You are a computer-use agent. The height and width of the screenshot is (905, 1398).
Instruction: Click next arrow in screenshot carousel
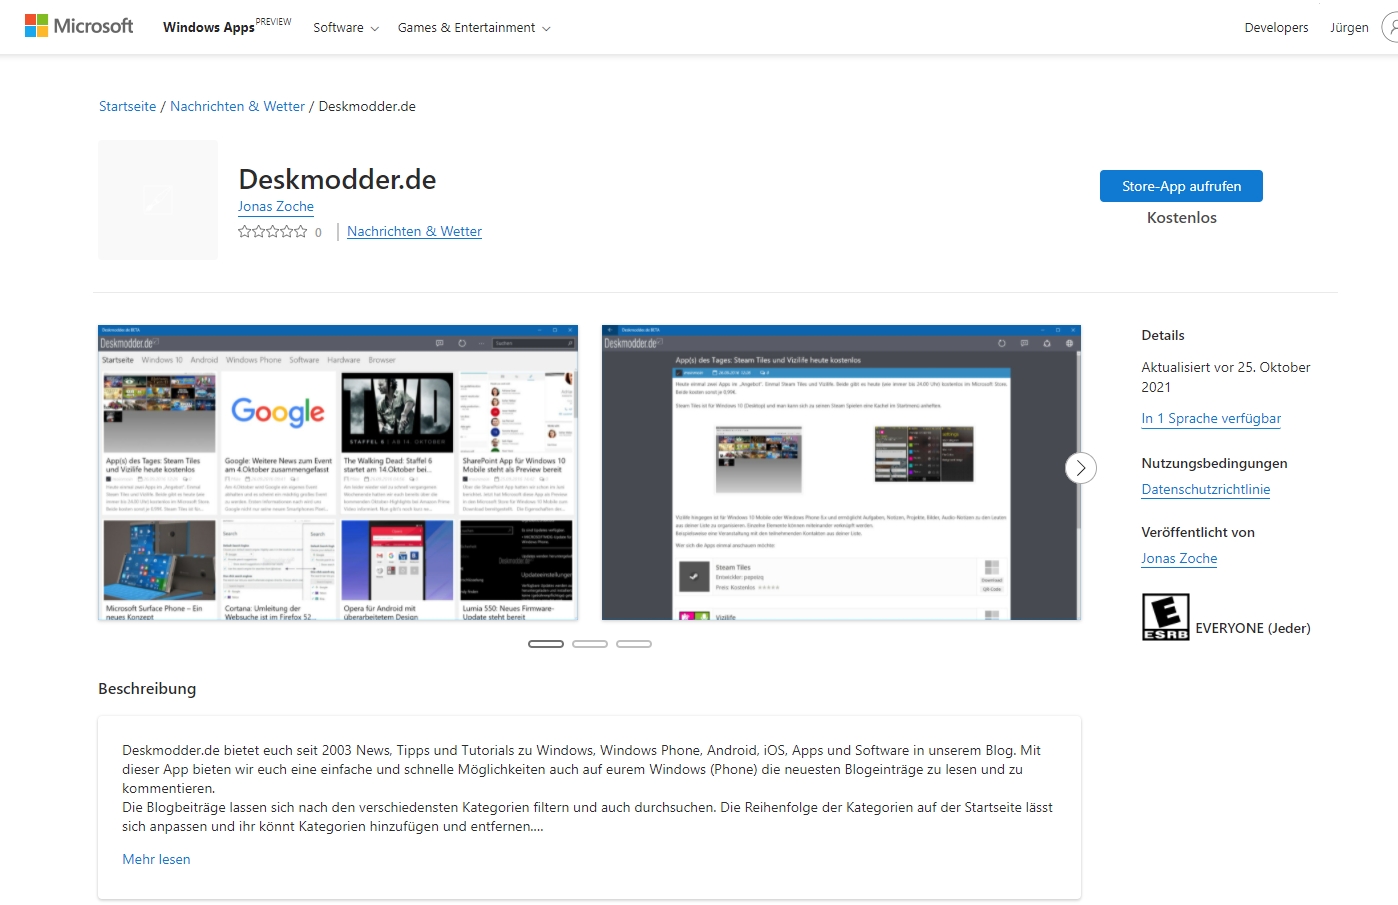[x=1081, y=468]
